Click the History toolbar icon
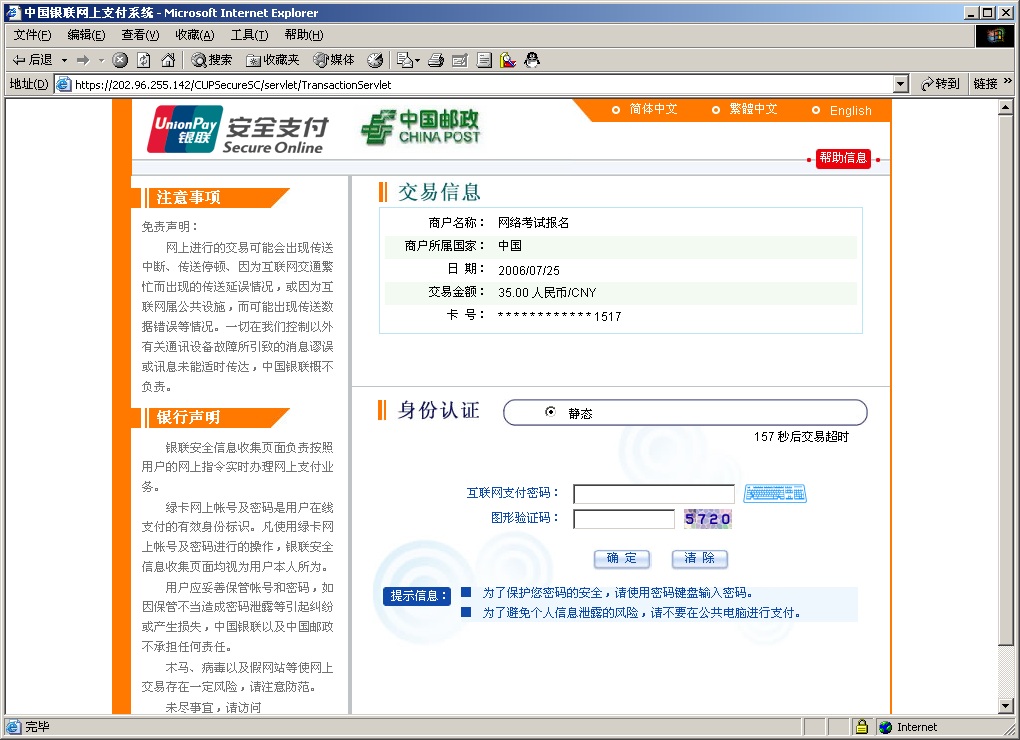This screenshot has width=1020, height=740. point(375,60)
